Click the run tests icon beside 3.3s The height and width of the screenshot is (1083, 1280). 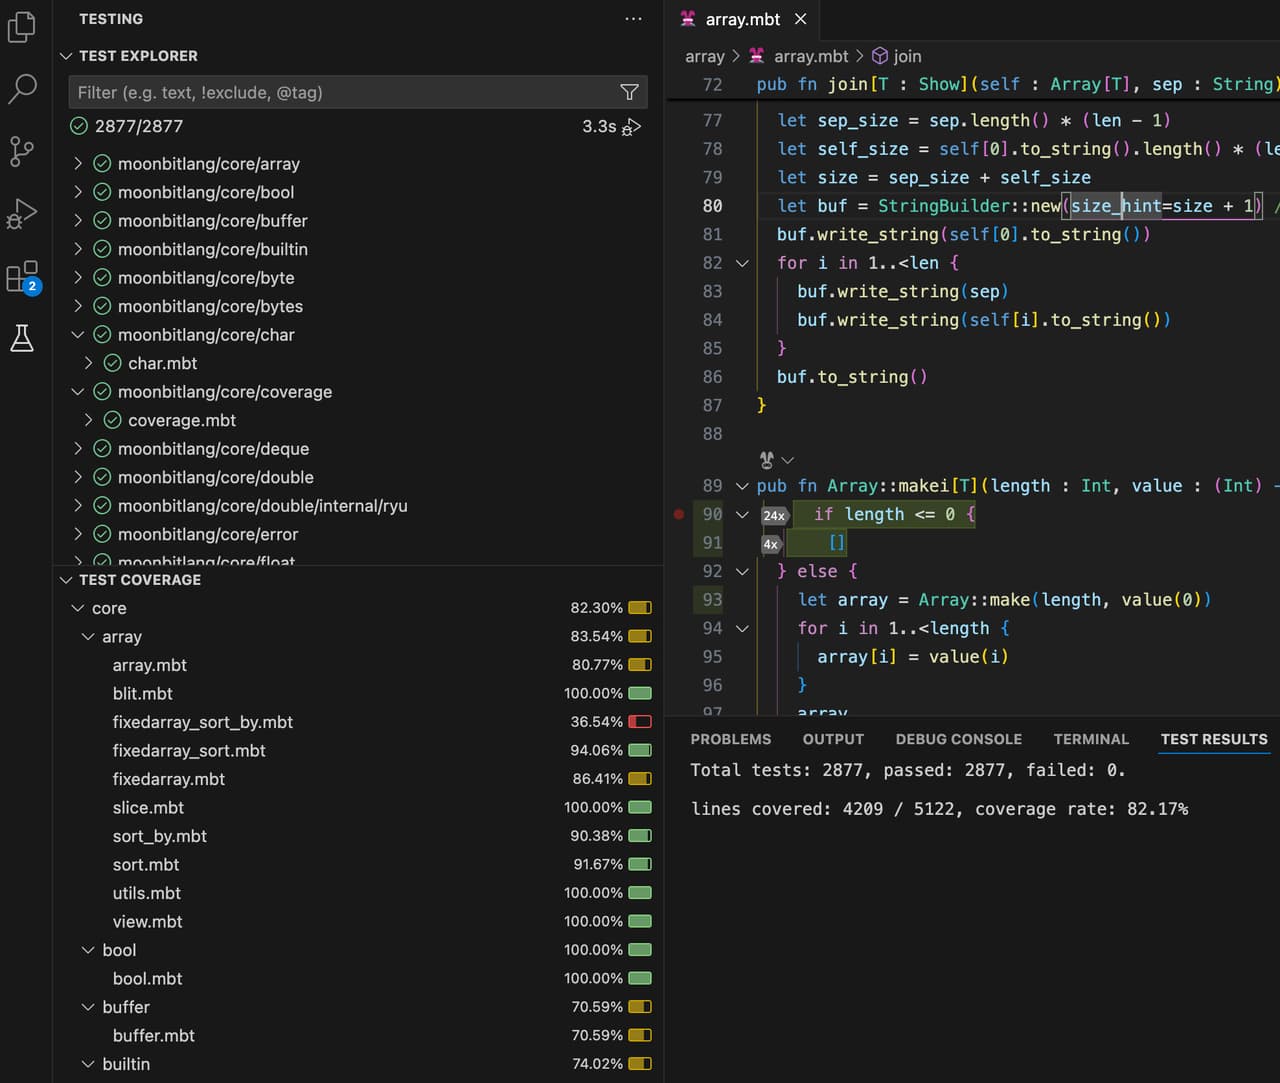click(632, 127)
